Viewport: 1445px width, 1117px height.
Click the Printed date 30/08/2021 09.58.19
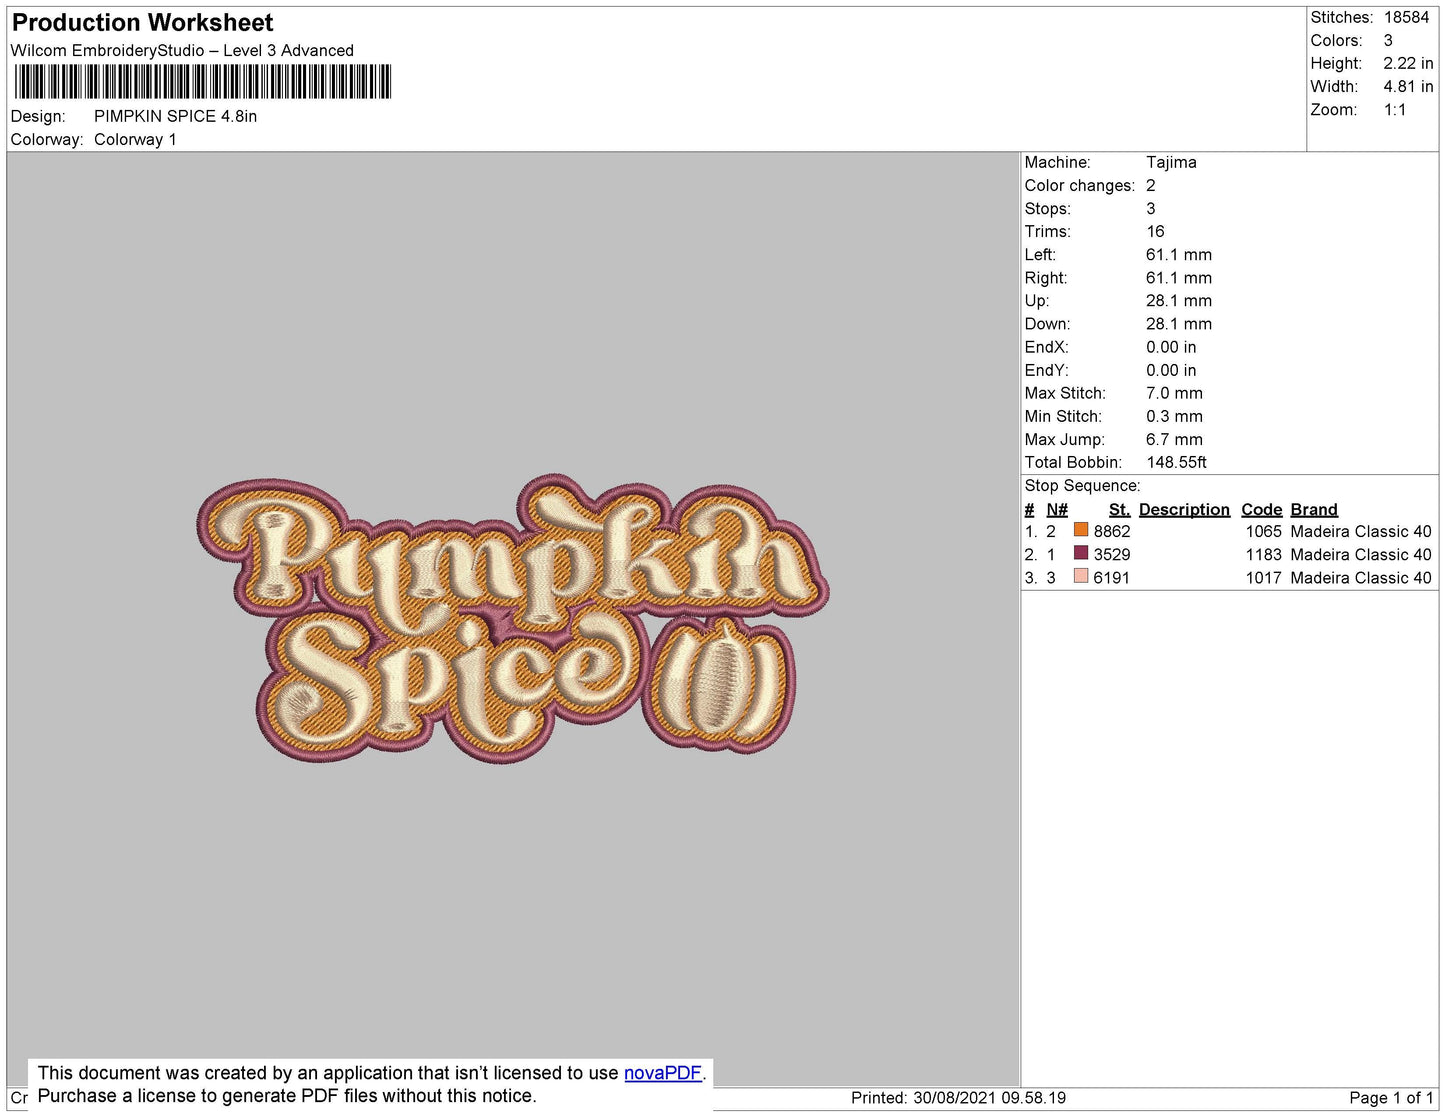point(958,1098)
